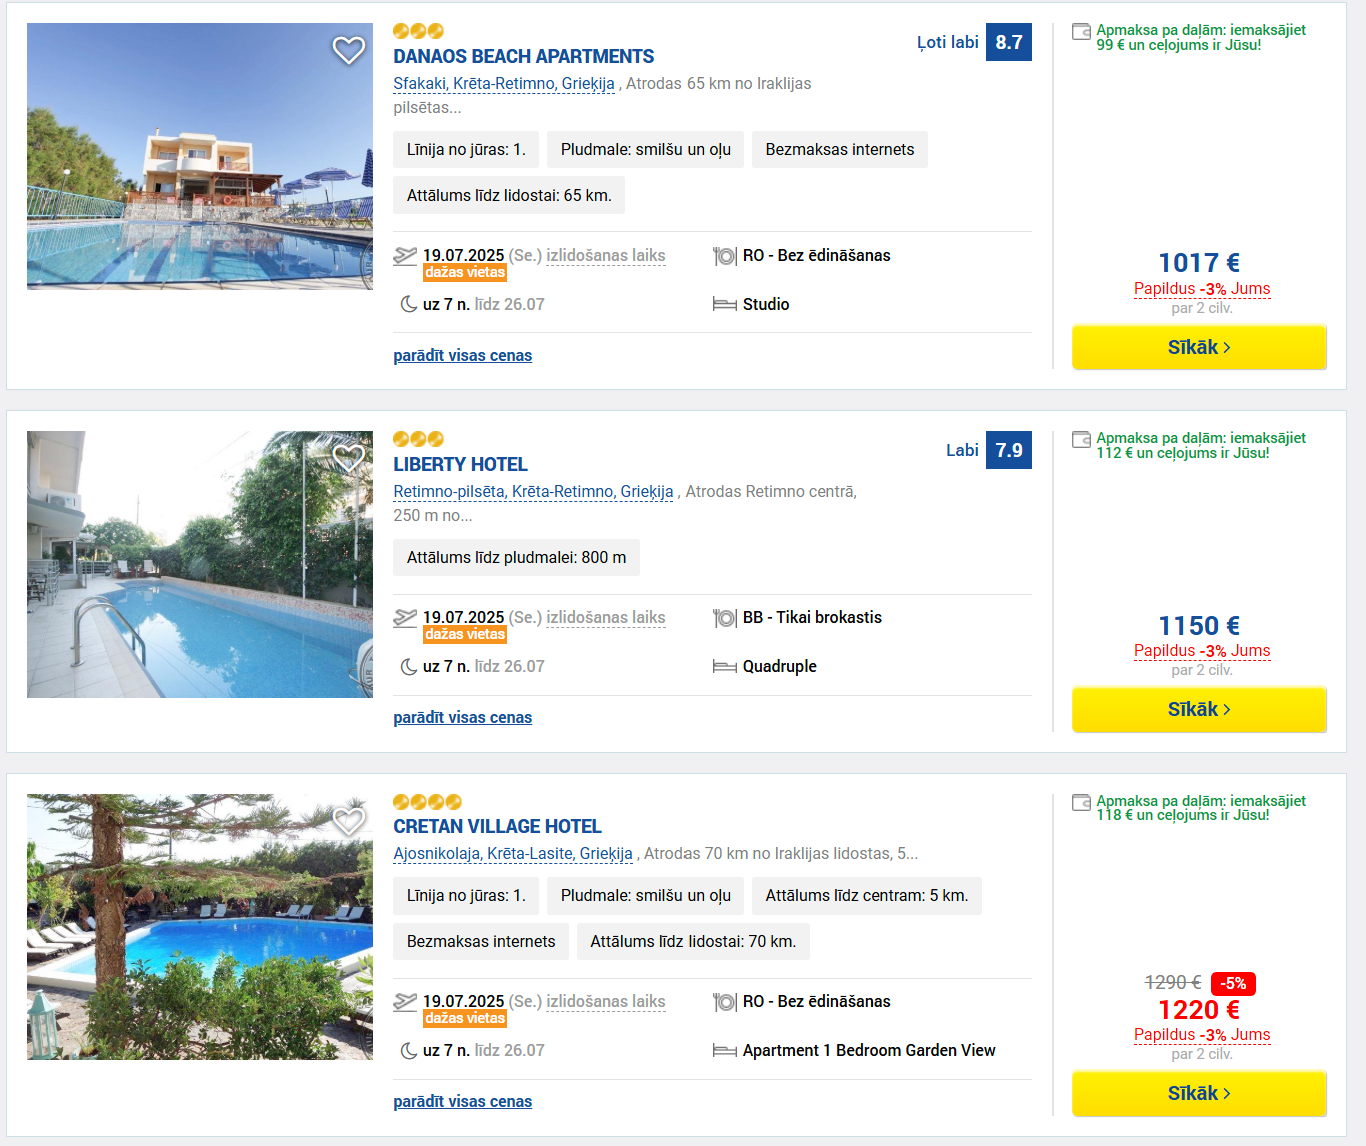
Task: Click 8.7 rating badge of Danaos Beach
Action: [x=1009, y=43]
